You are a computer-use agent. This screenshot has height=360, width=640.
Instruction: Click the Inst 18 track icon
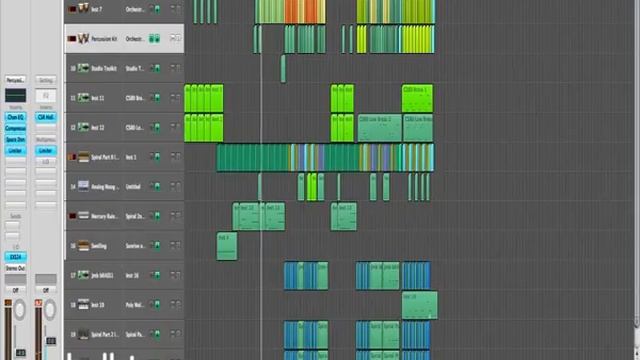[x=83, y=304]
